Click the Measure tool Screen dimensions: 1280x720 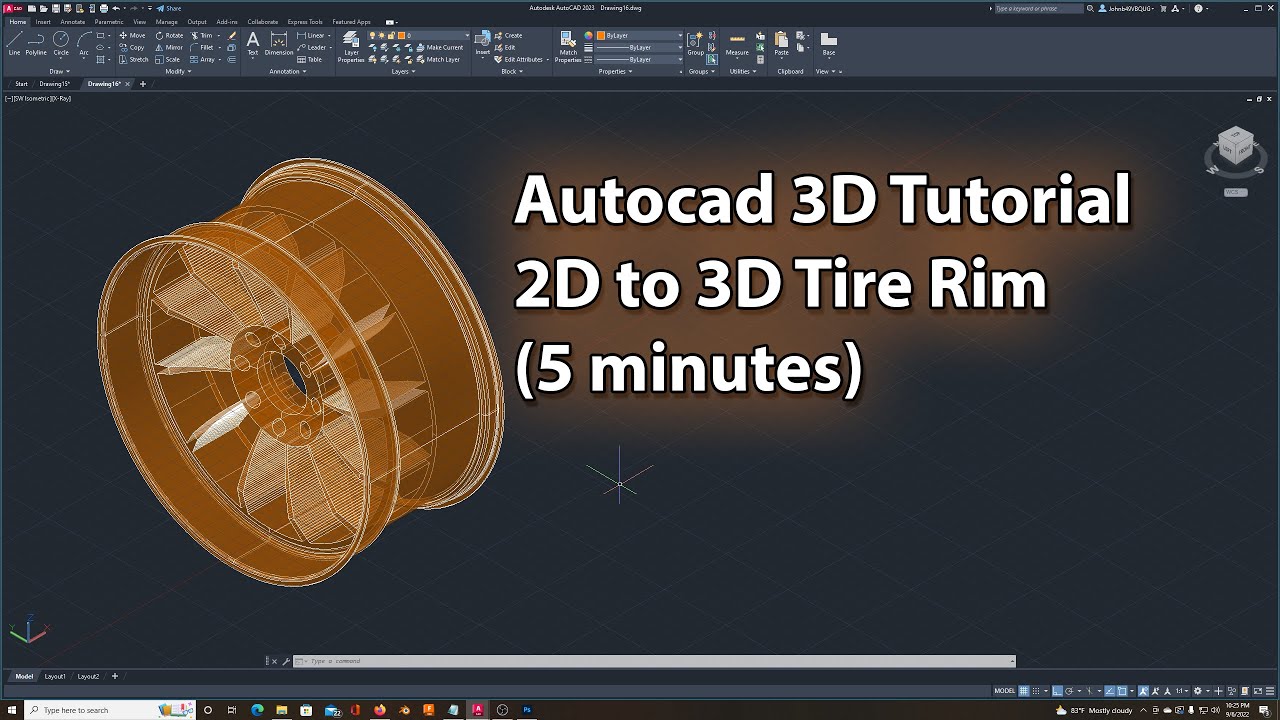(737, 43)
